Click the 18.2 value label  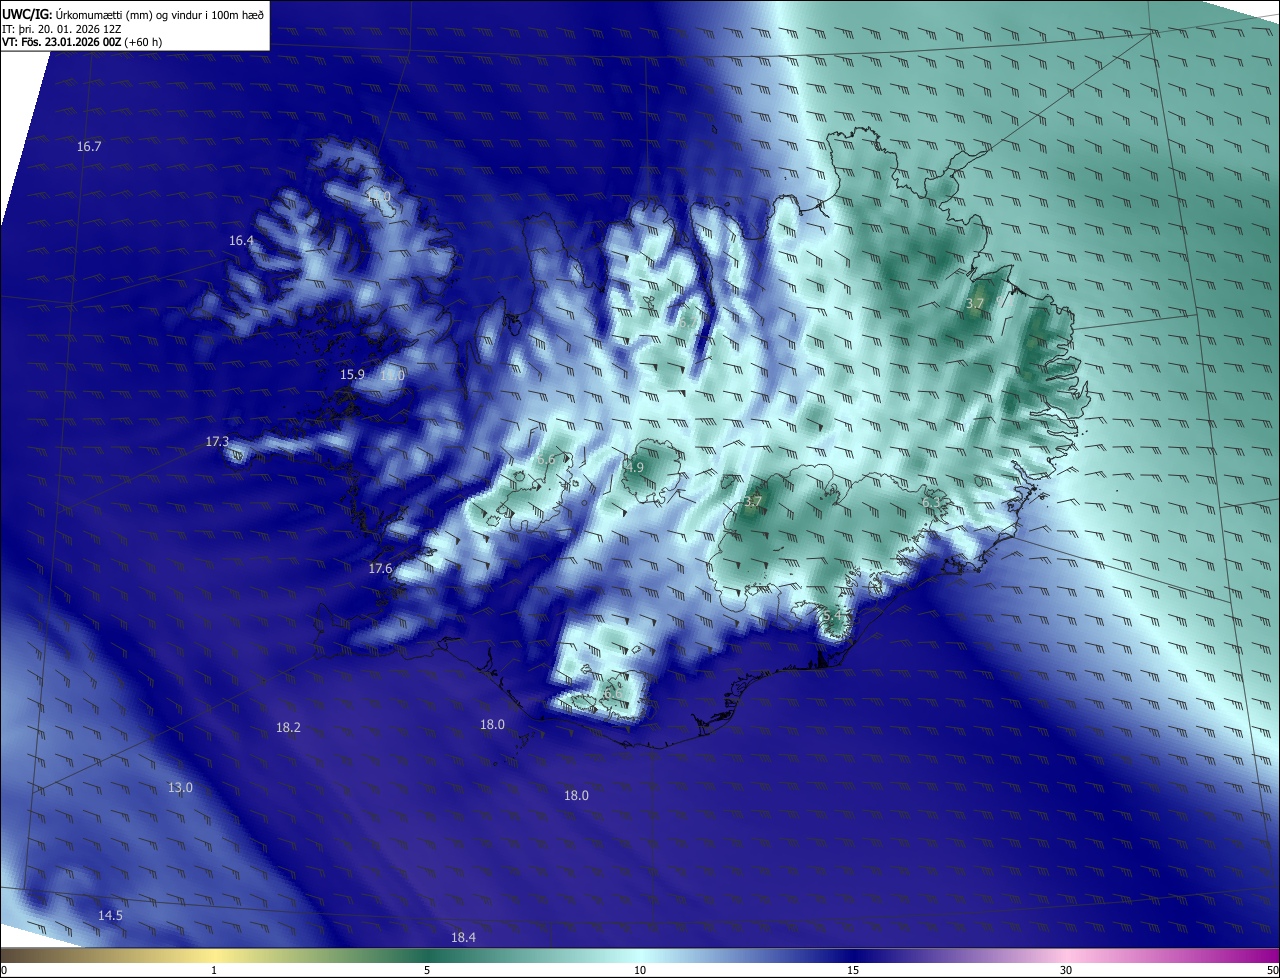(x=288, y=727)
